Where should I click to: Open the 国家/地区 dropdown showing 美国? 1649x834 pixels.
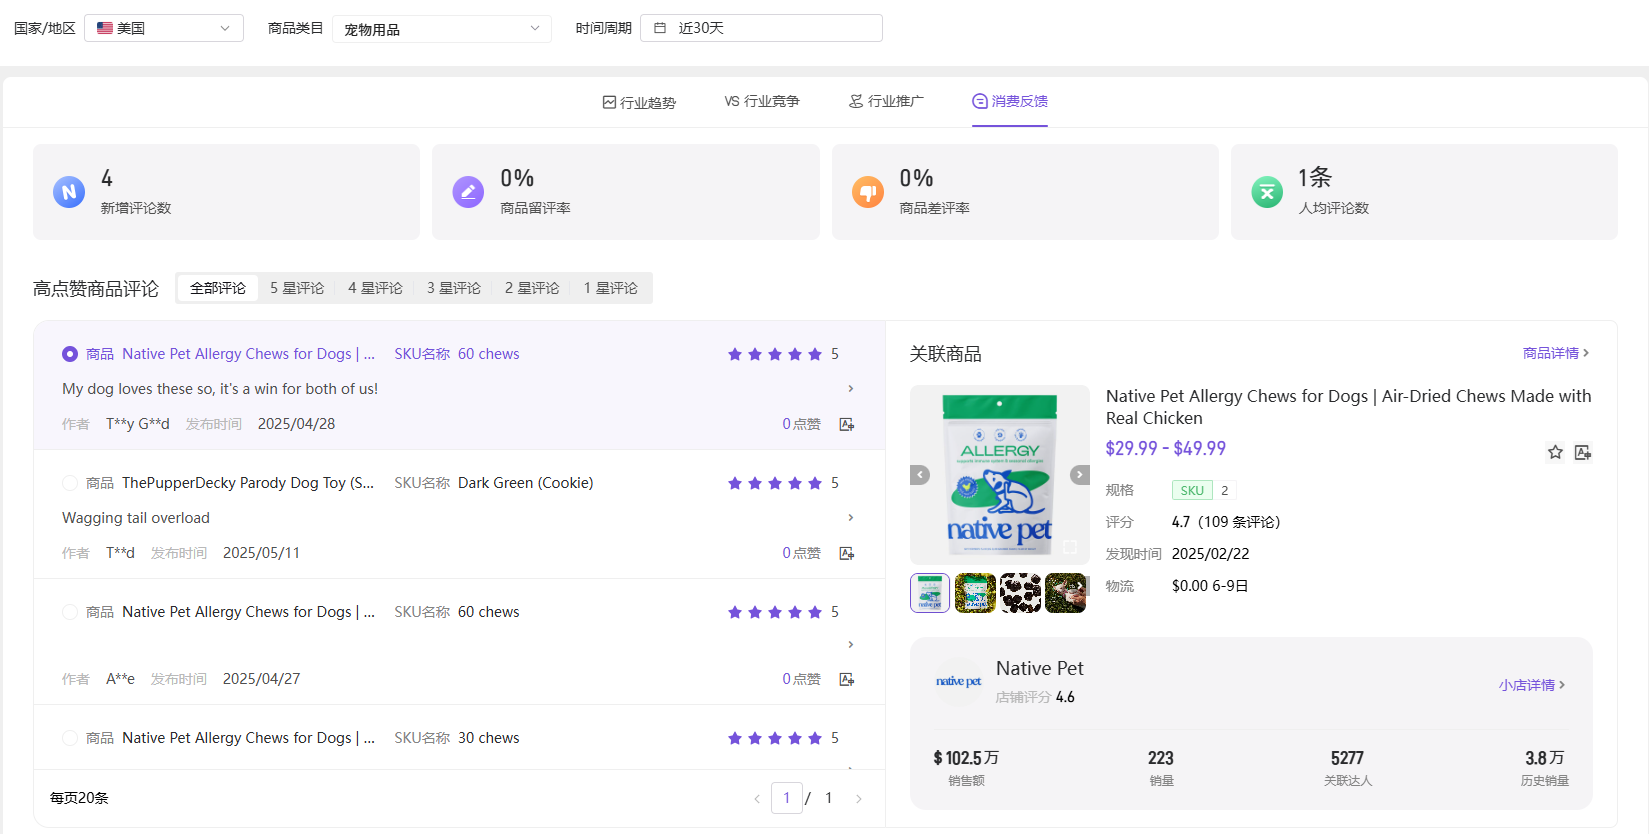[164, 28]
